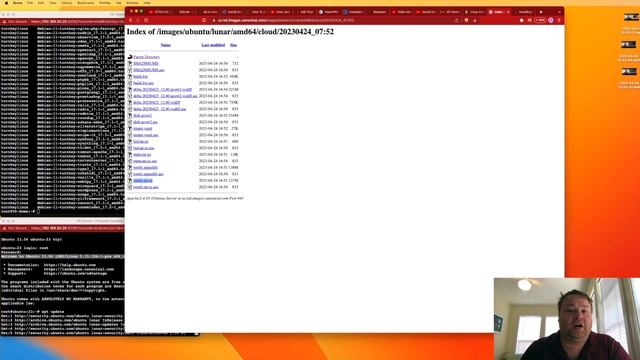Open the File menu
The image size is (640, 360).
(x=30, y=3)
